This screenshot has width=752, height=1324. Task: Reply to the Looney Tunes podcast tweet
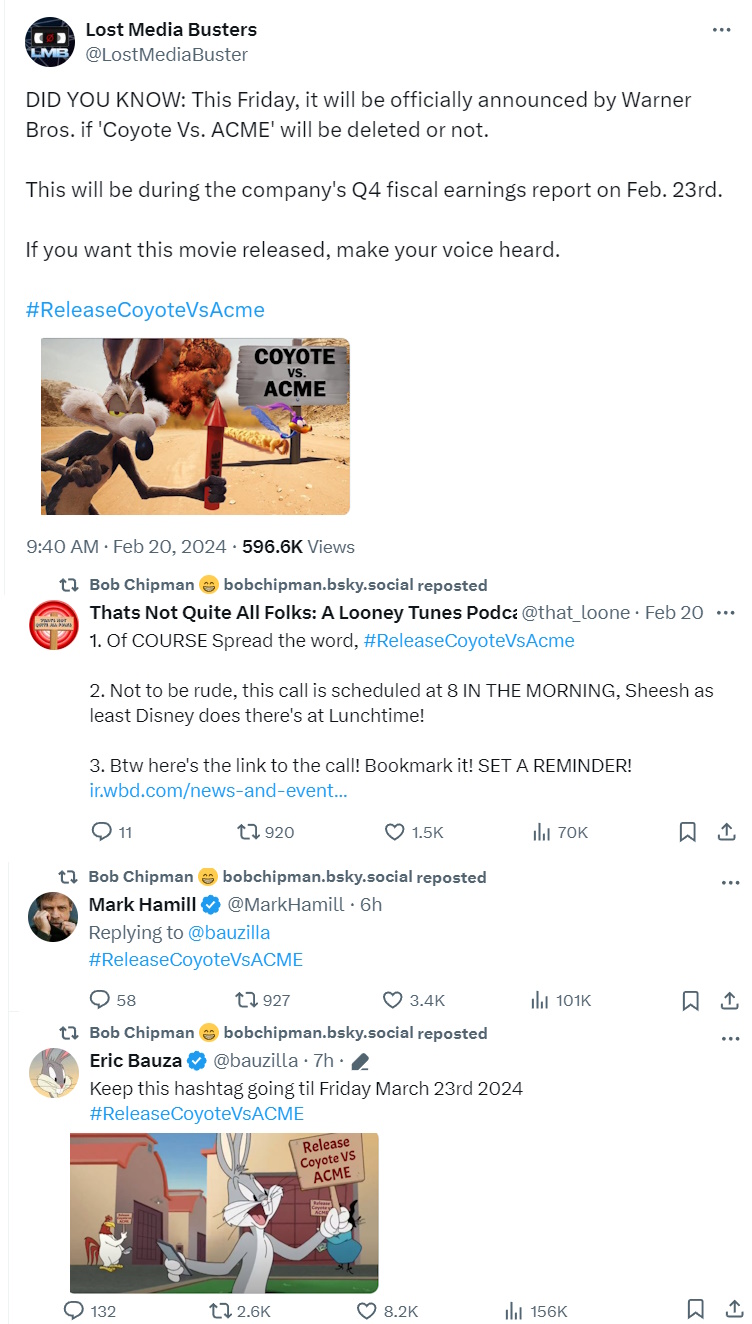111,832
